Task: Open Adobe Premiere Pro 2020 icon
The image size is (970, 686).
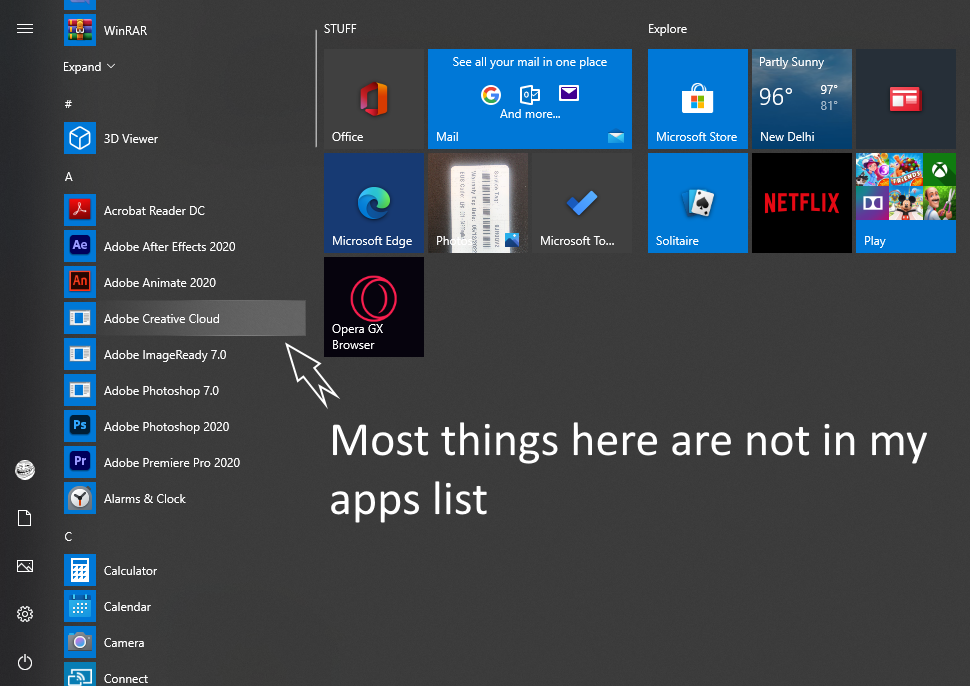Action: [x=80, y=461]
